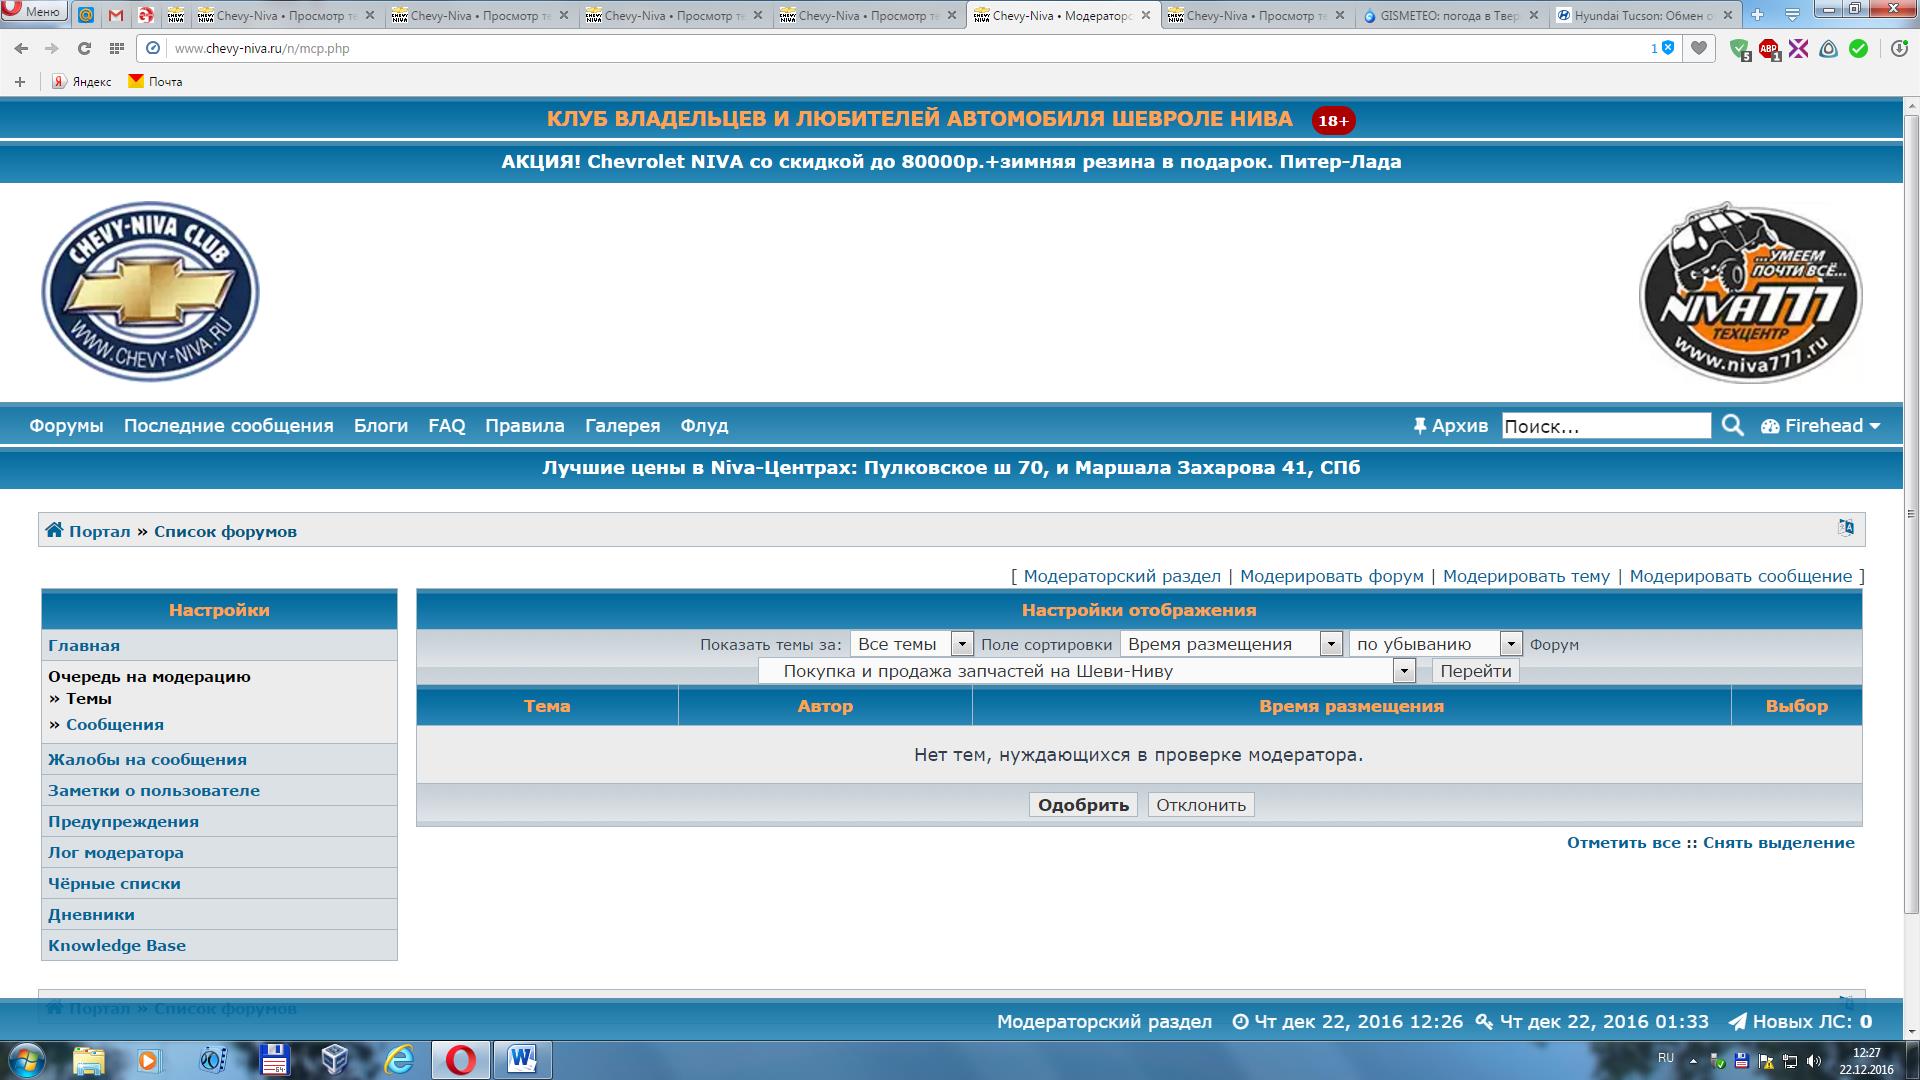Open the speed dial grid icon
Image resolution: width=1920 pixels, height=1080 pixels.
click(x=117, y=48)
